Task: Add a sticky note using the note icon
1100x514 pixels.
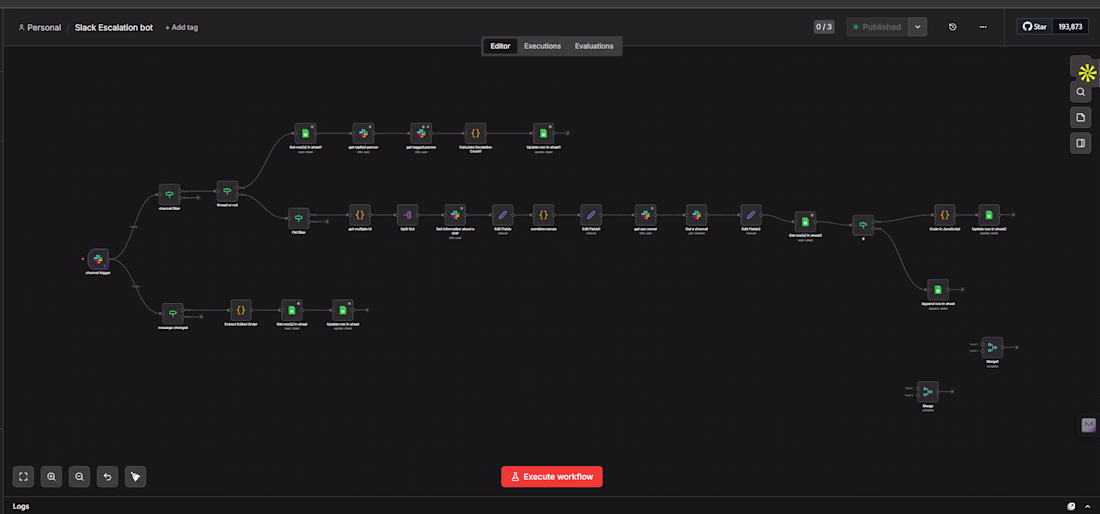Action: point(1080,117)
